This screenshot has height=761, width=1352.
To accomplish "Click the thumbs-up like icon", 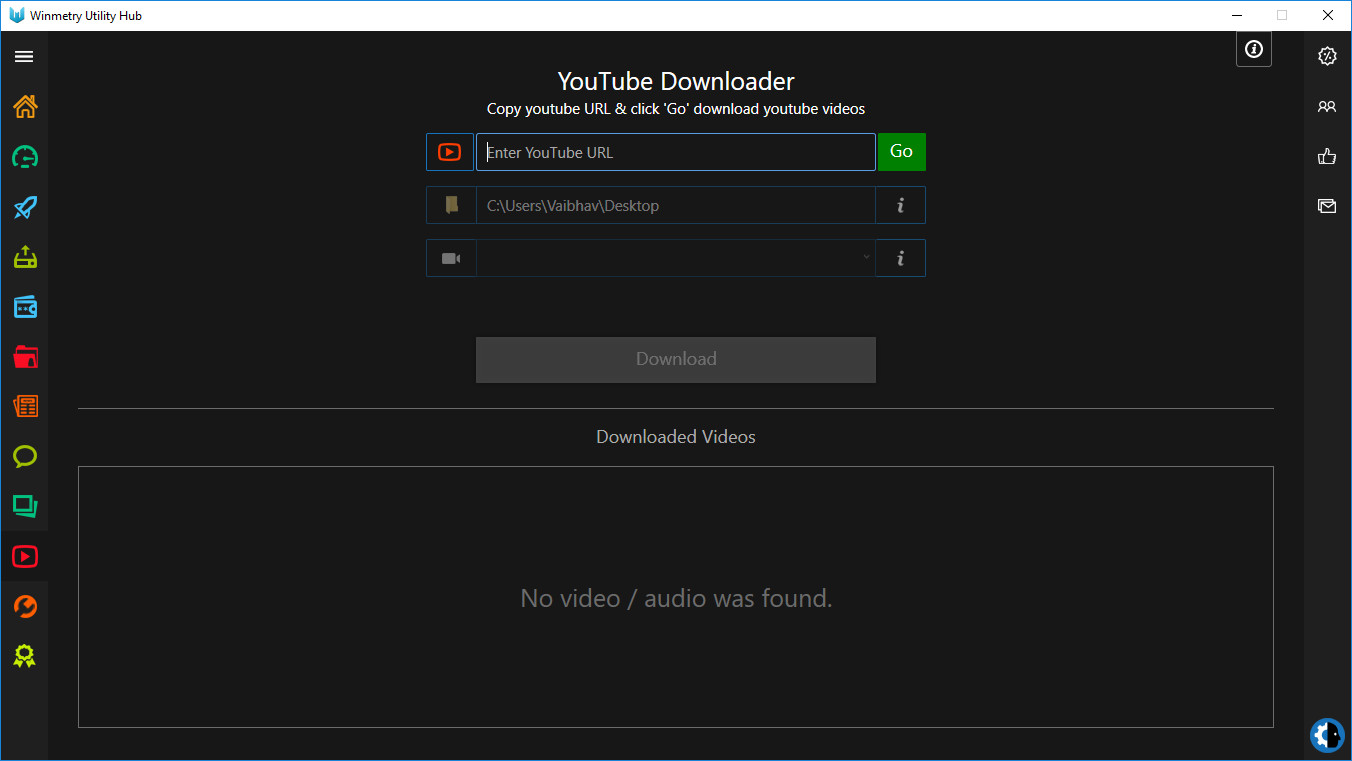I will 1327,156.
